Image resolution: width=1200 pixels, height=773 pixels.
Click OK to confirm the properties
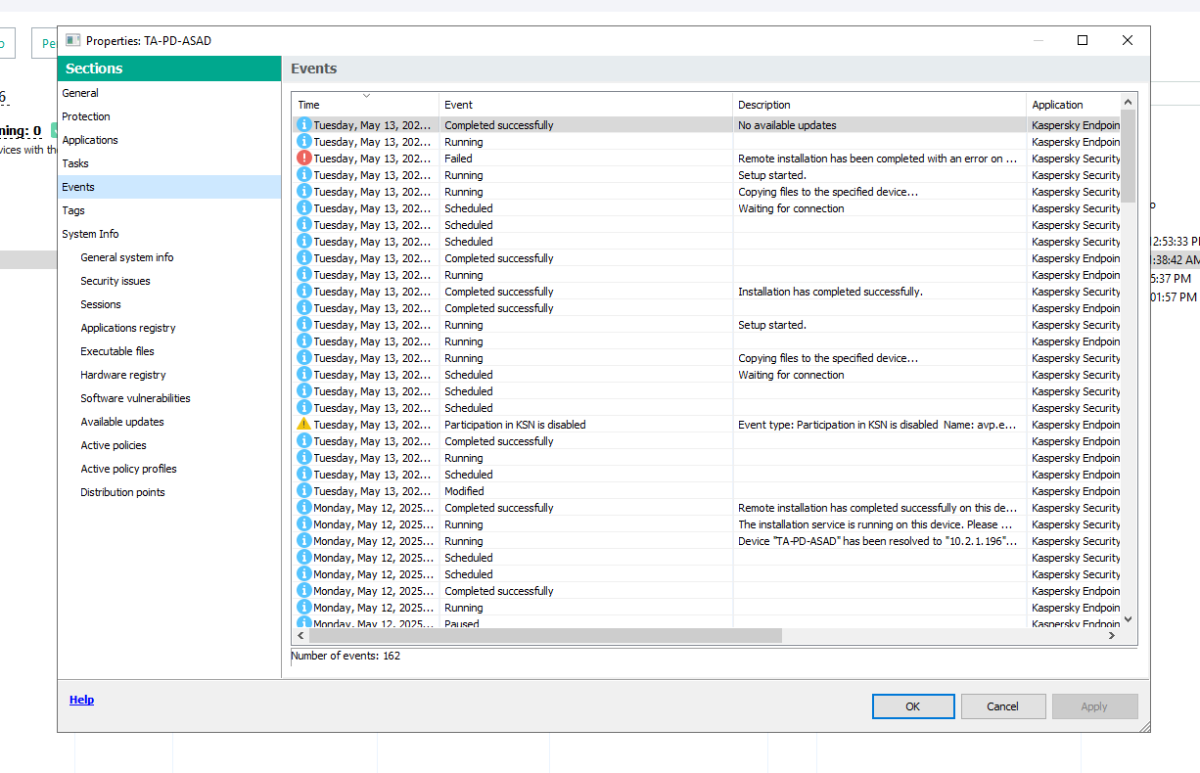[913, 706]
